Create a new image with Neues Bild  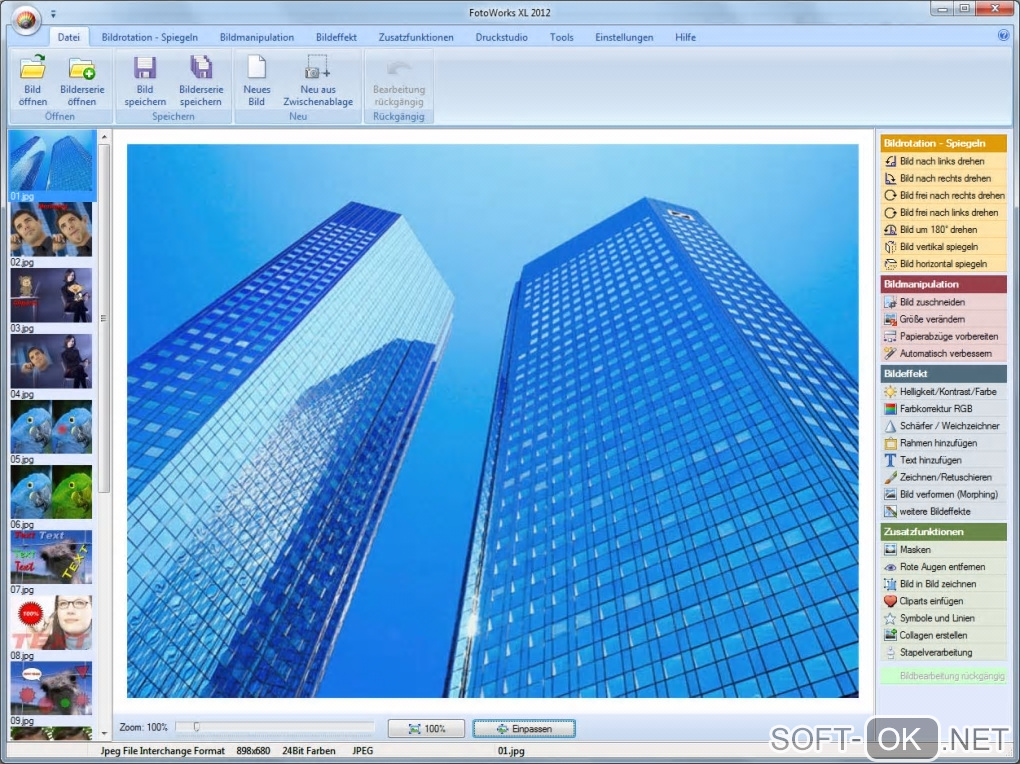pyautogui.click(x=257, y=81)
